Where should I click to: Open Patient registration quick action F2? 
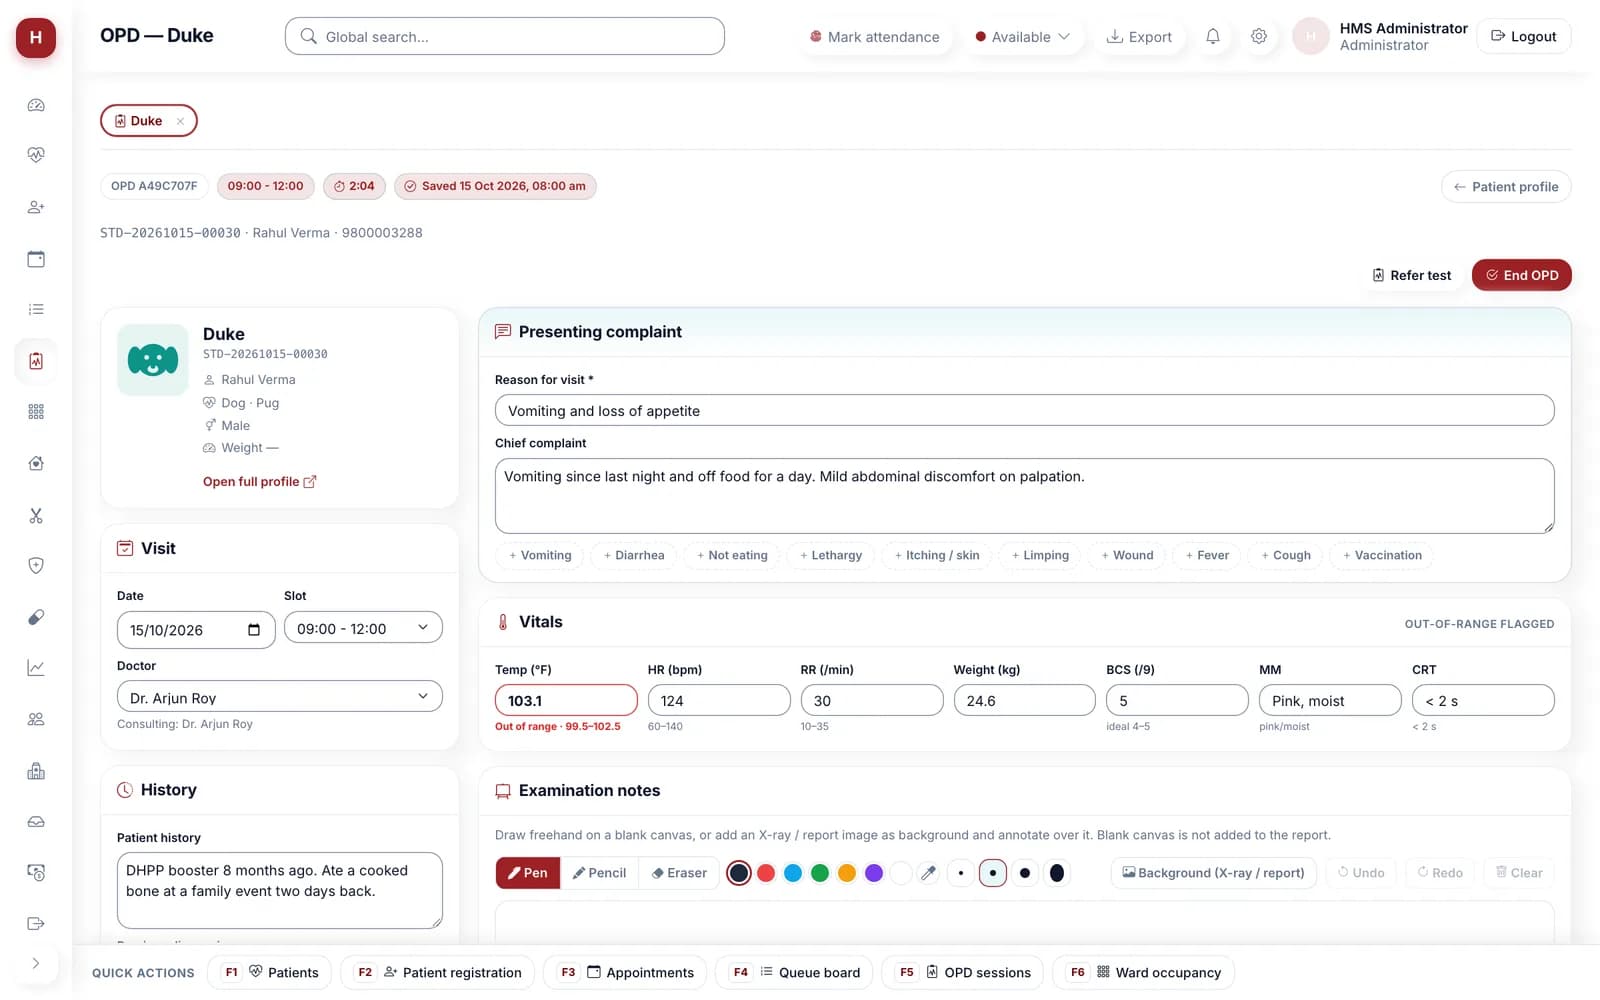coord(438,972)
